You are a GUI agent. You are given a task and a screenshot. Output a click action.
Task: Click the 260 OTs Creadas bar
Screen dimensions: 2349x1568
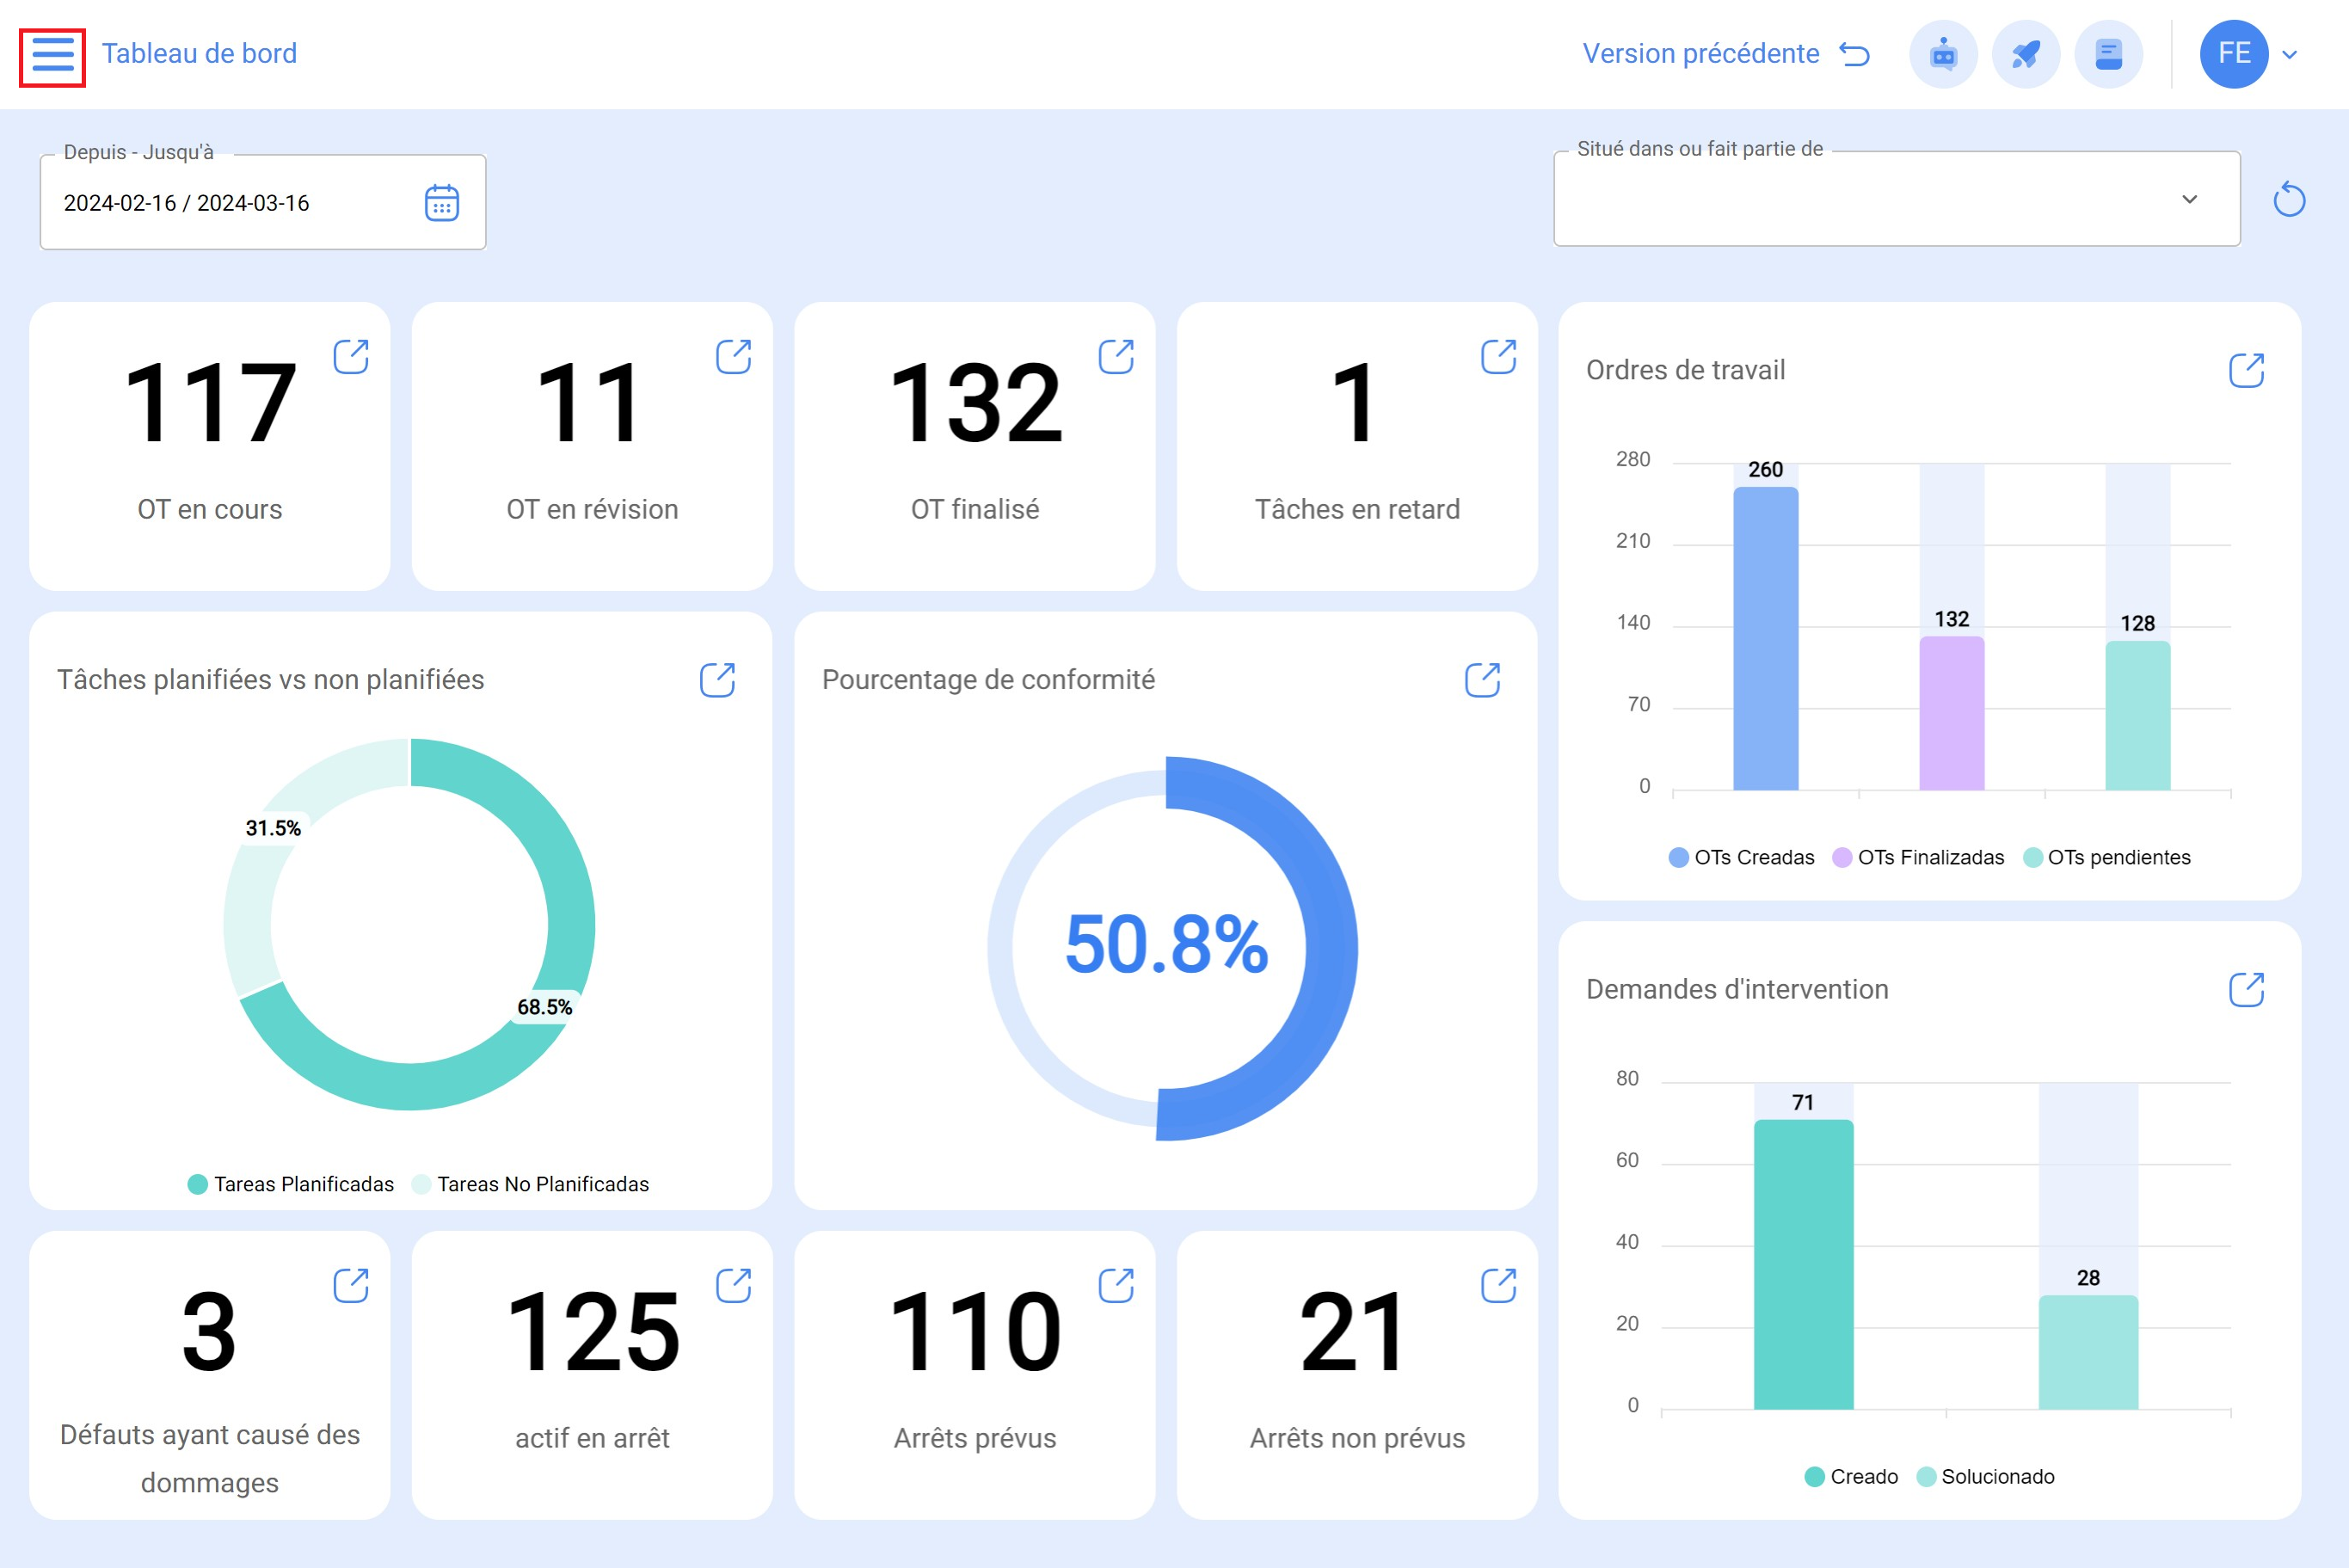point(1765,640)
